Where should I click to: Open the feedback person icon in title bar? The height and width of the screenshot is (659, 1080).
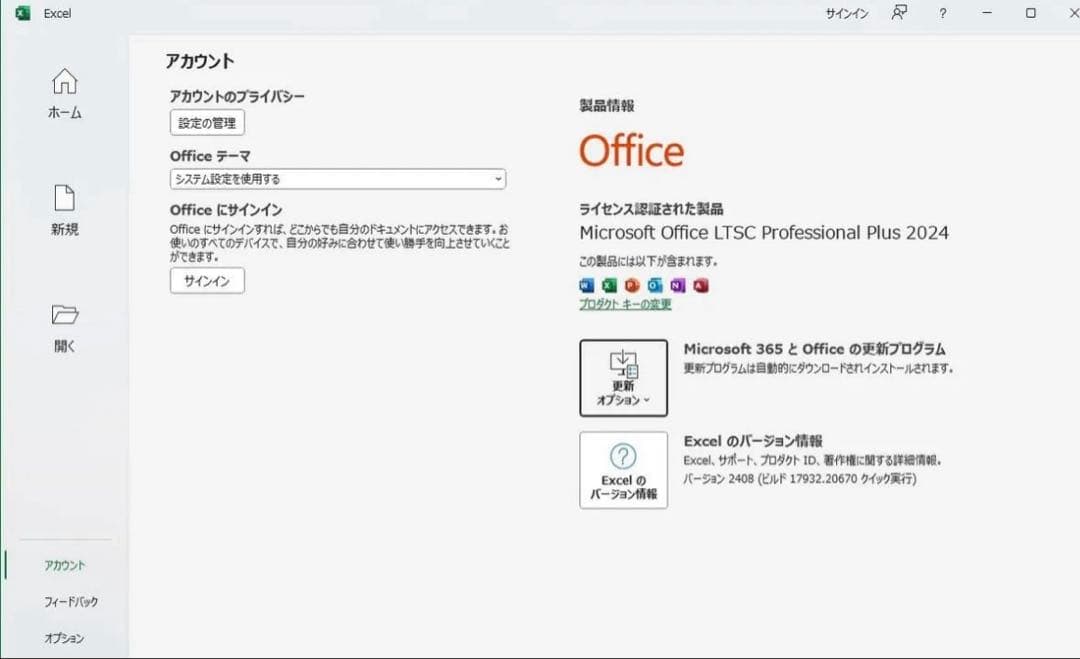[x=899, y=13]
